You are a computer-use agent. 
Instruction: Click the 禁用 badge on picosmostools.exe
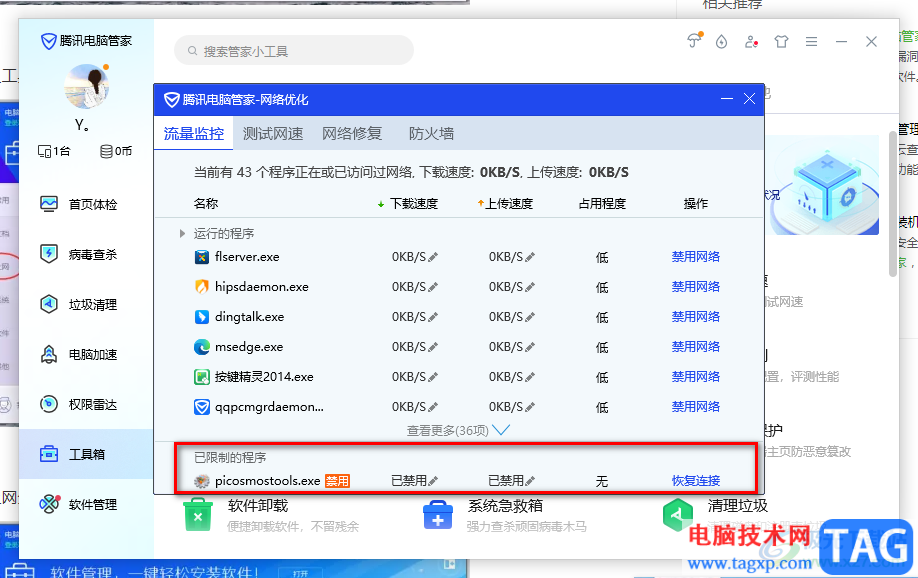[337, 481]
